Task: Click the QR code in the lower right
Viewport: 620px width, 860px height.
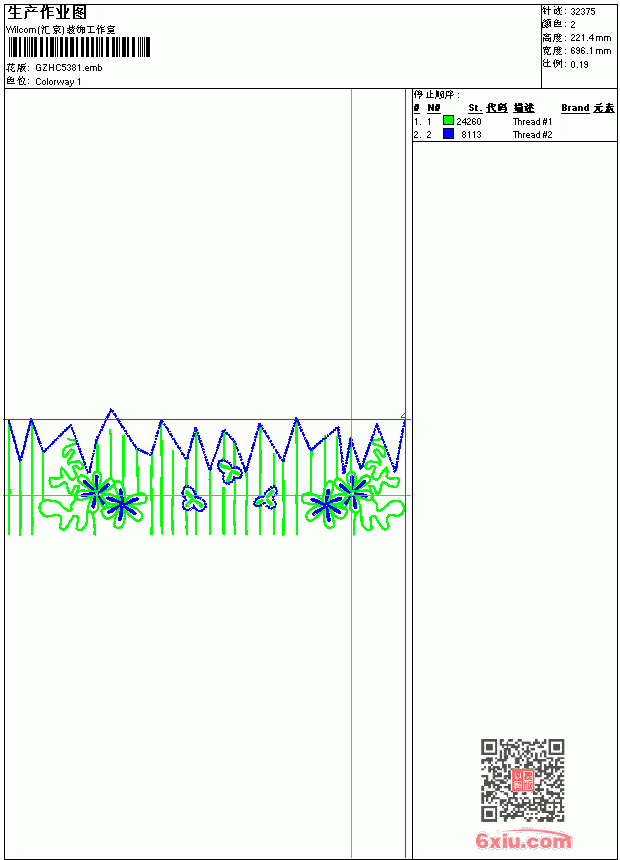Action: click(x=523, y=780)
